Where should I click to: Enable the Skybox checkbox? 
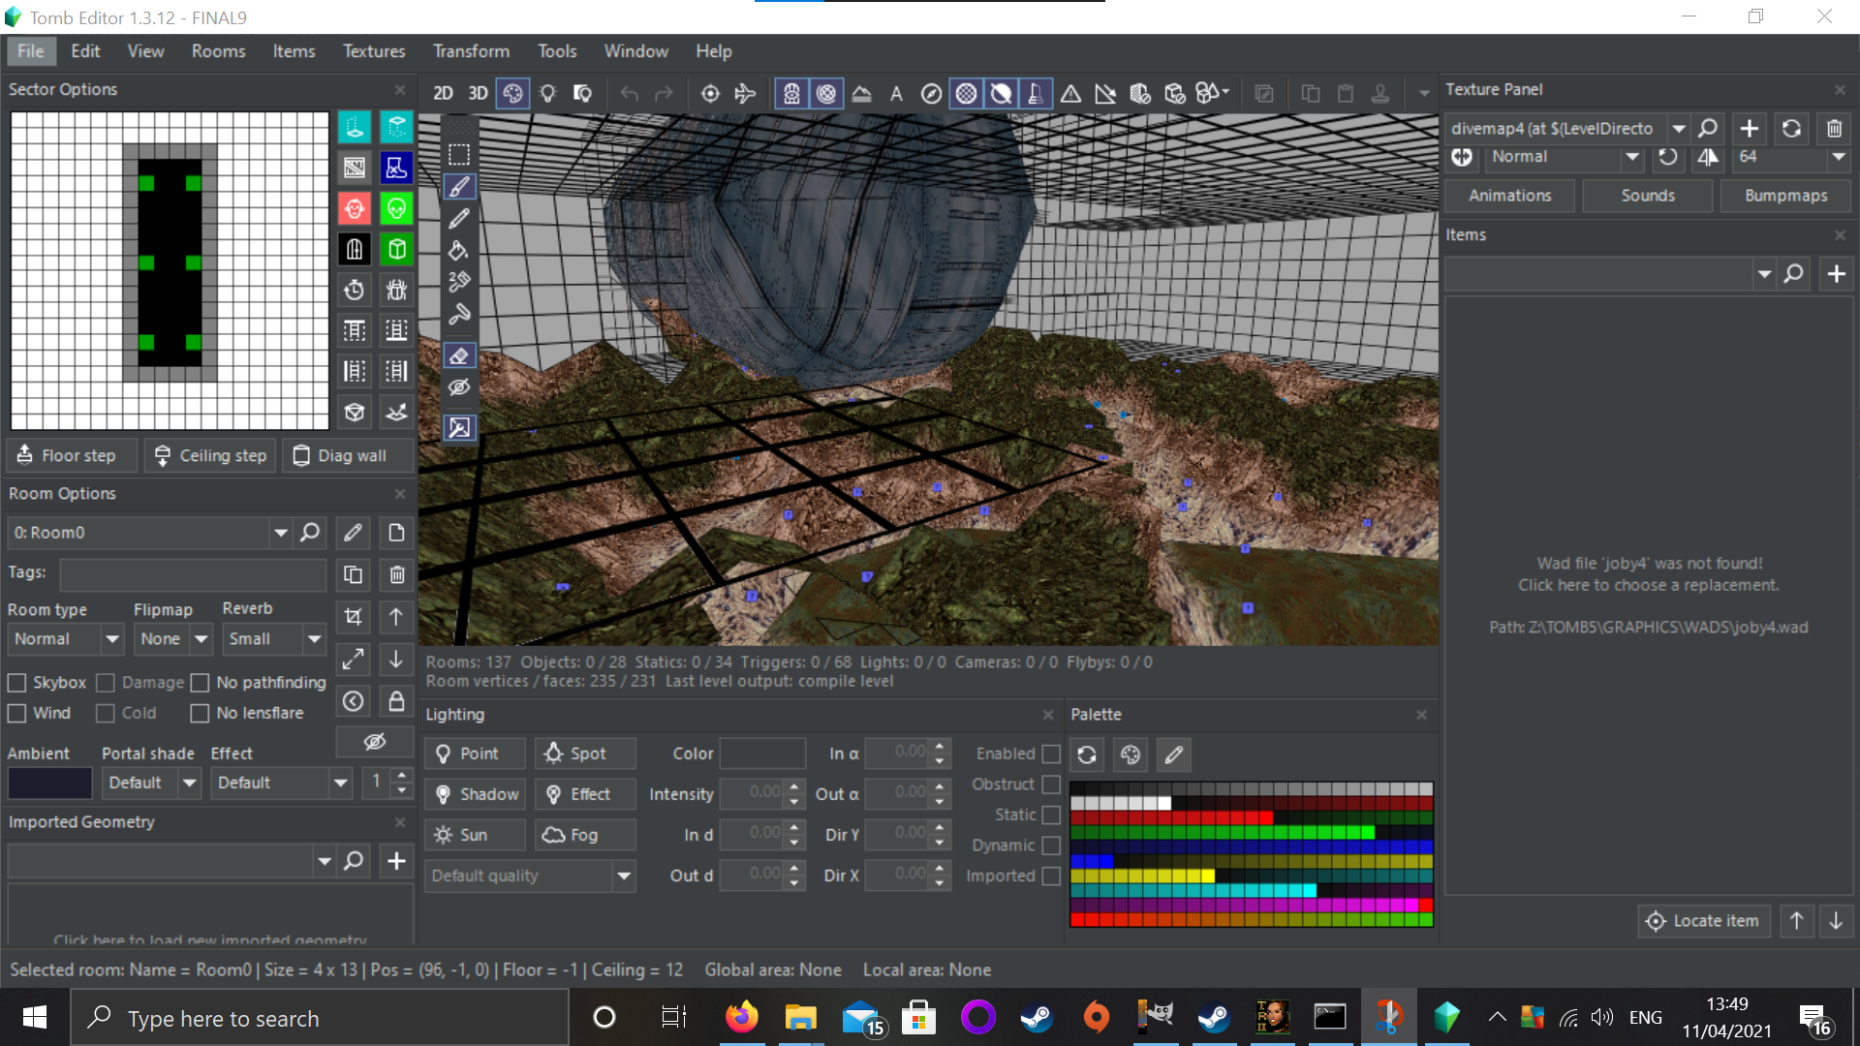pos(17,683)
